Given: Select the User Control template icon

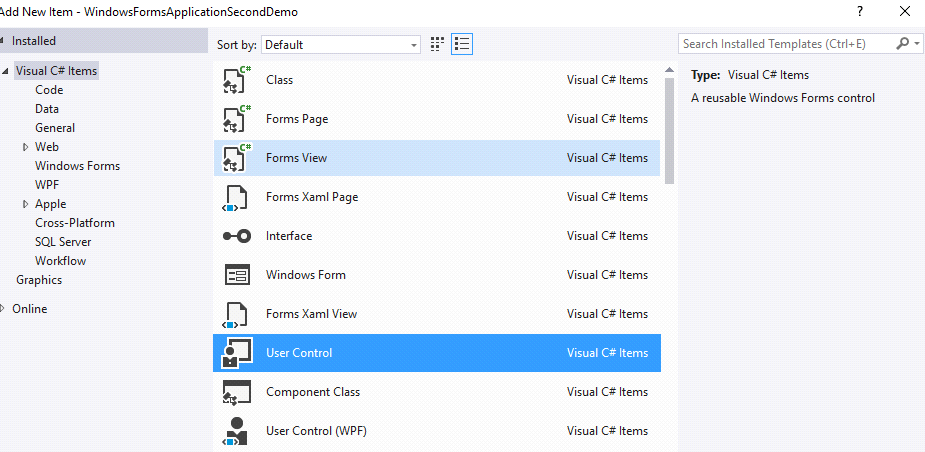Looking at the screenshot, I should coord(237,353).
